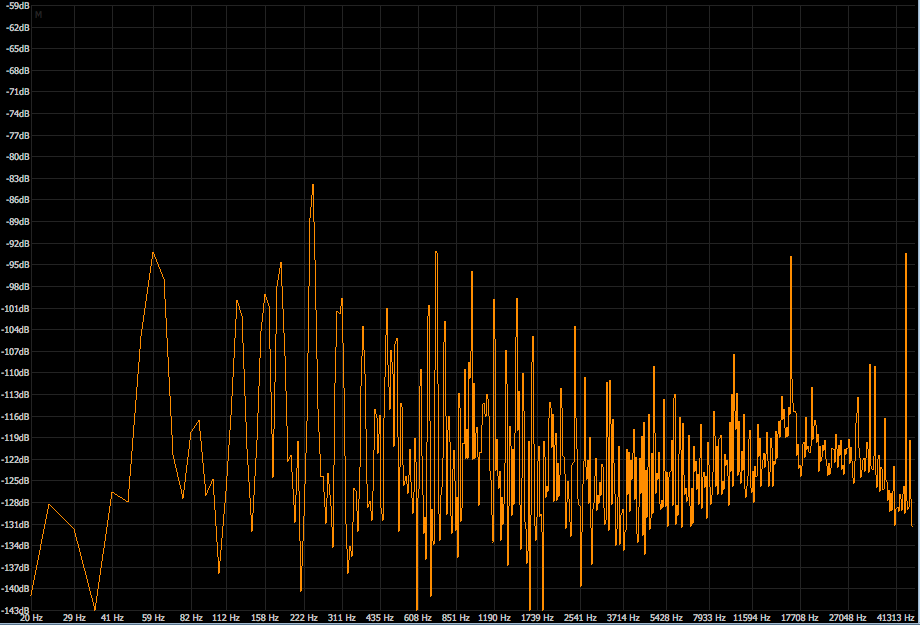Click the 222 Hz frequency axis label
This screenshot has width=920, height=625.
pos(304,618)
